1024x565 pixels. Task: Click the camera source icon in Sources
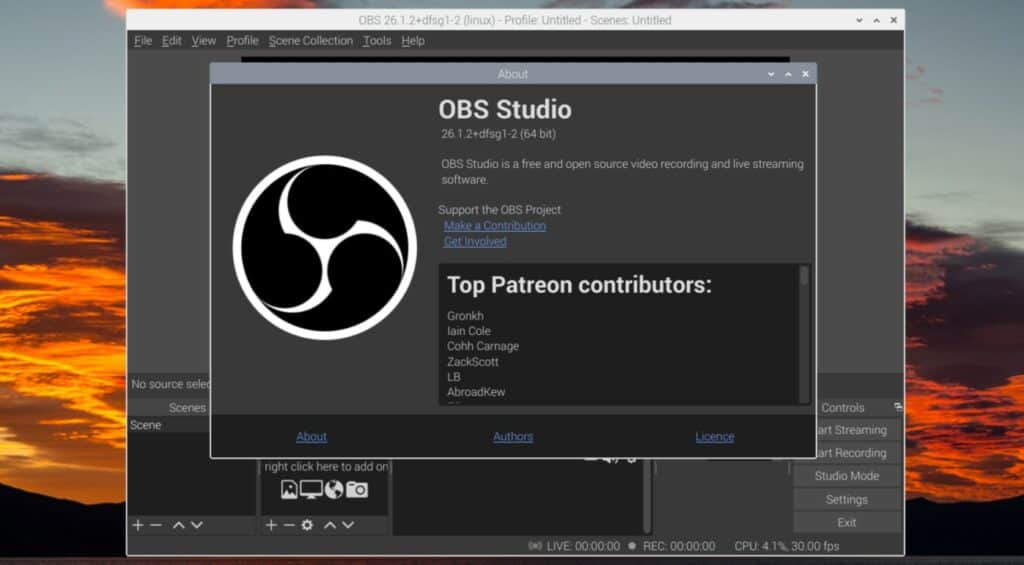pos(357,489)
